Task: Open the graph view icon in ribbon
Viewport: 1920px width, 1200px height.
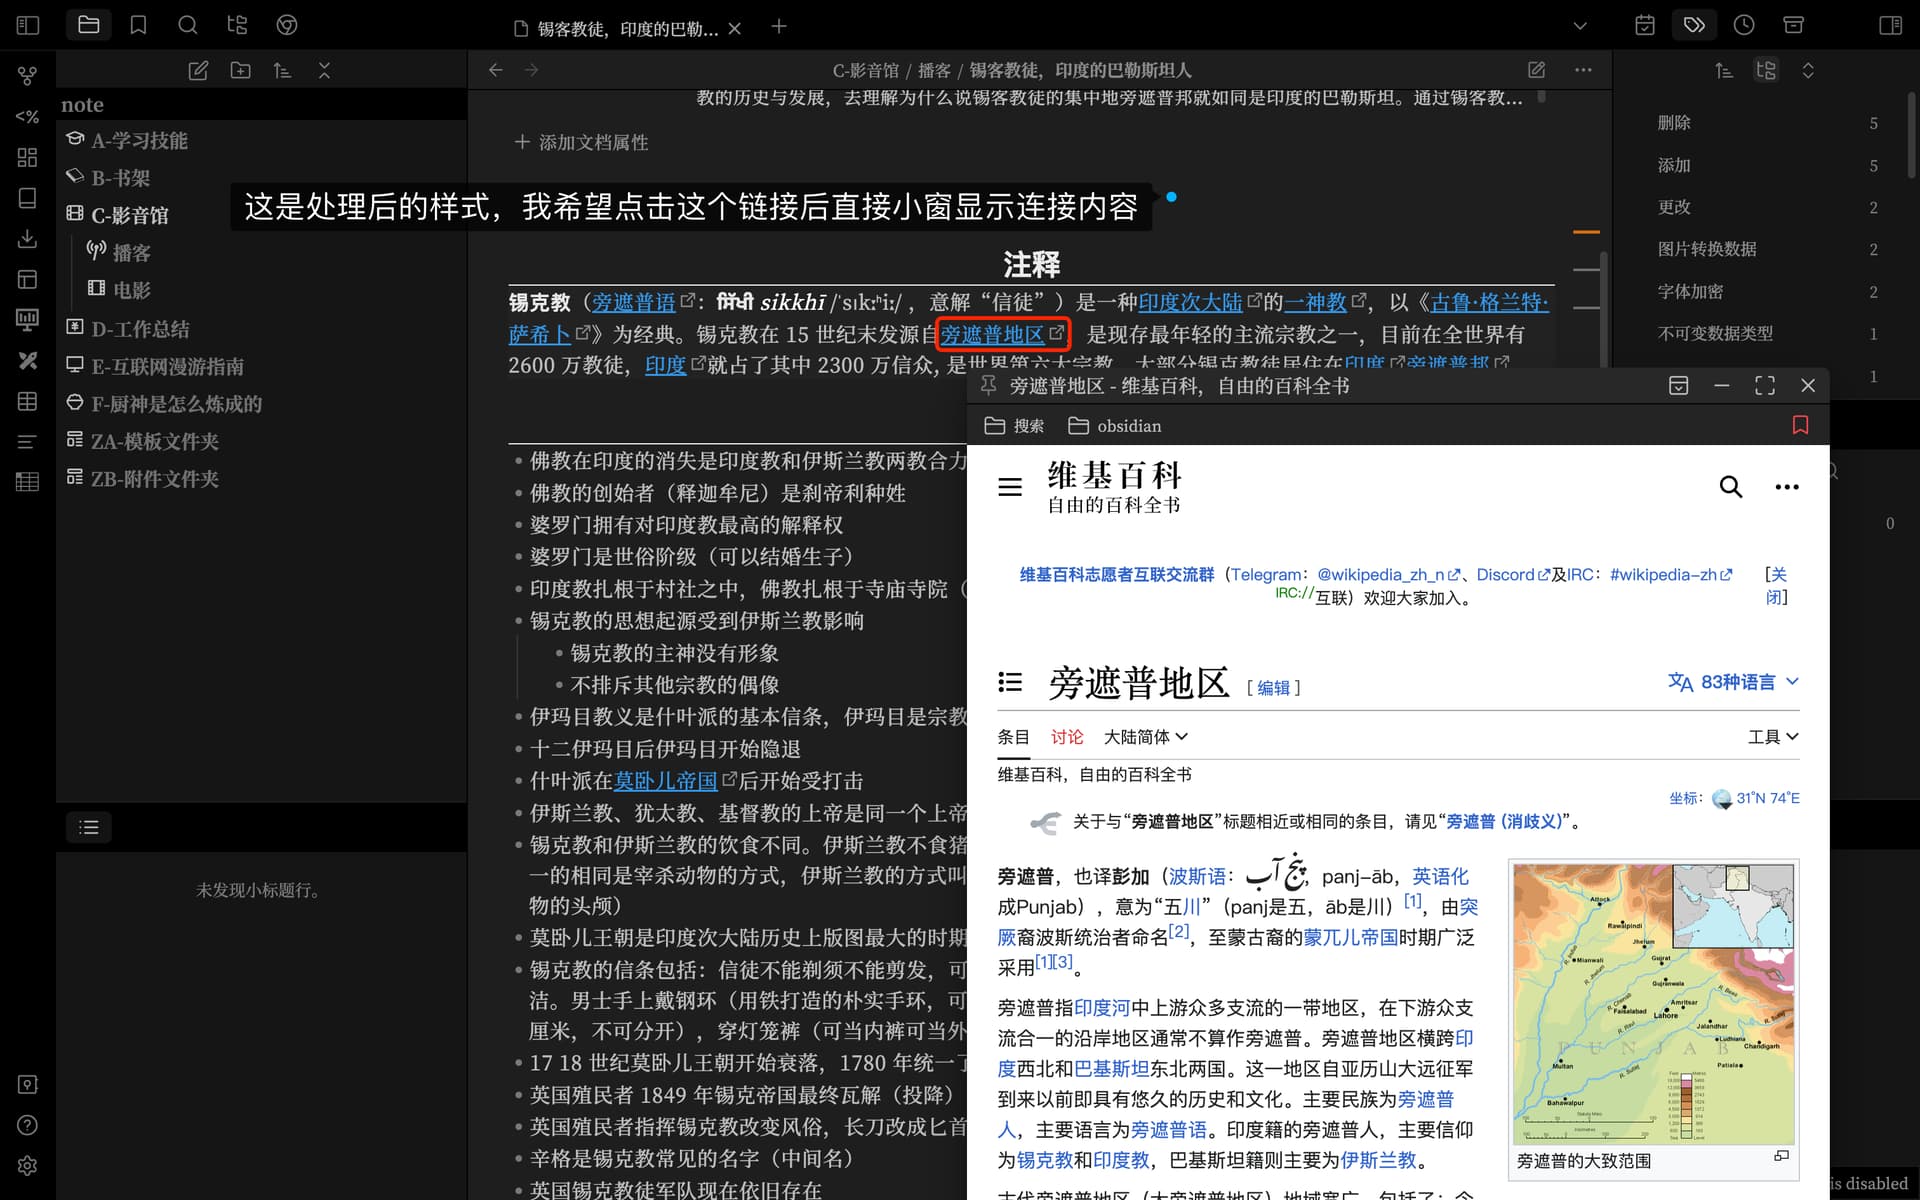Action: click(x=27, y=75)
